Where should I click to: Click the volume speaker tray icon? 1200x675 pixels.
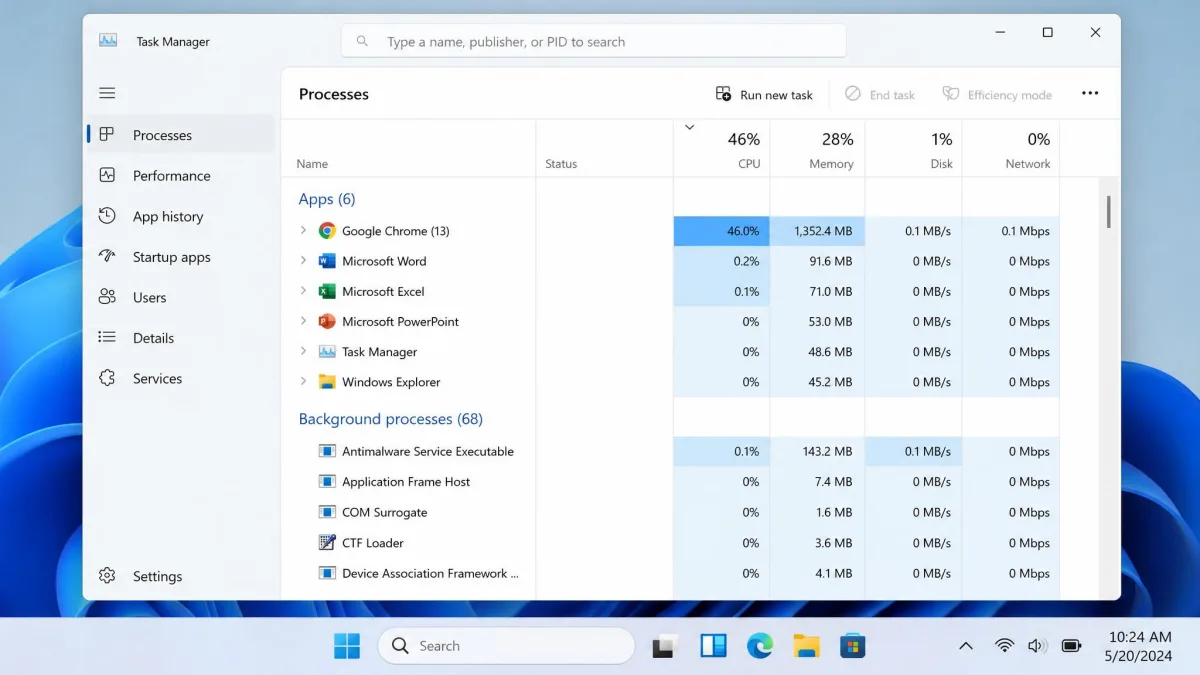[1037, 646]
